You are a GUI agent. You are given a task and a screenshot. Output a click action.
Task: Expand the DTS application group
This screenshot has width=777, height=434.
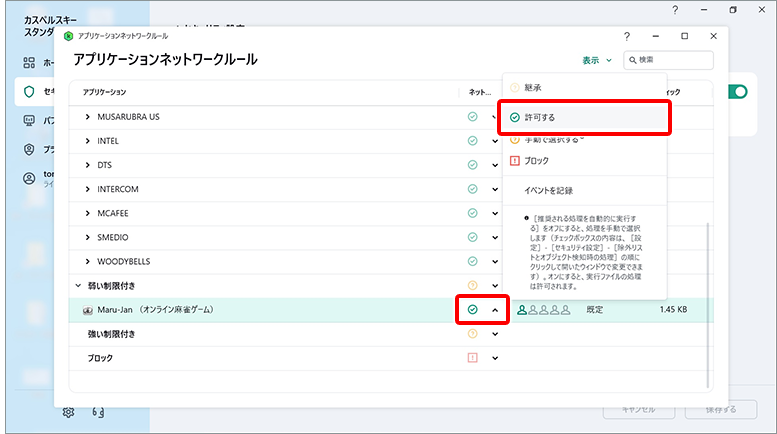[88, 165]
